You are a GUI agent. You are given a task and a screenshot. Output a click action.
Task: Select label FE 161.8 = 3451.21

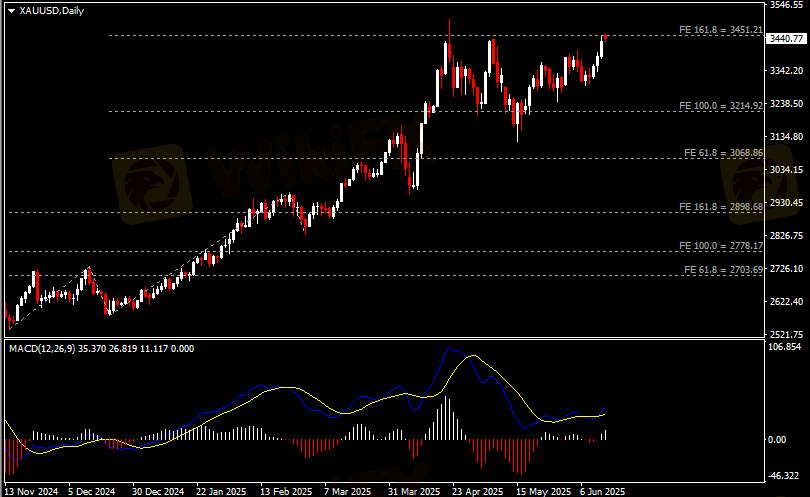[721, 30]
